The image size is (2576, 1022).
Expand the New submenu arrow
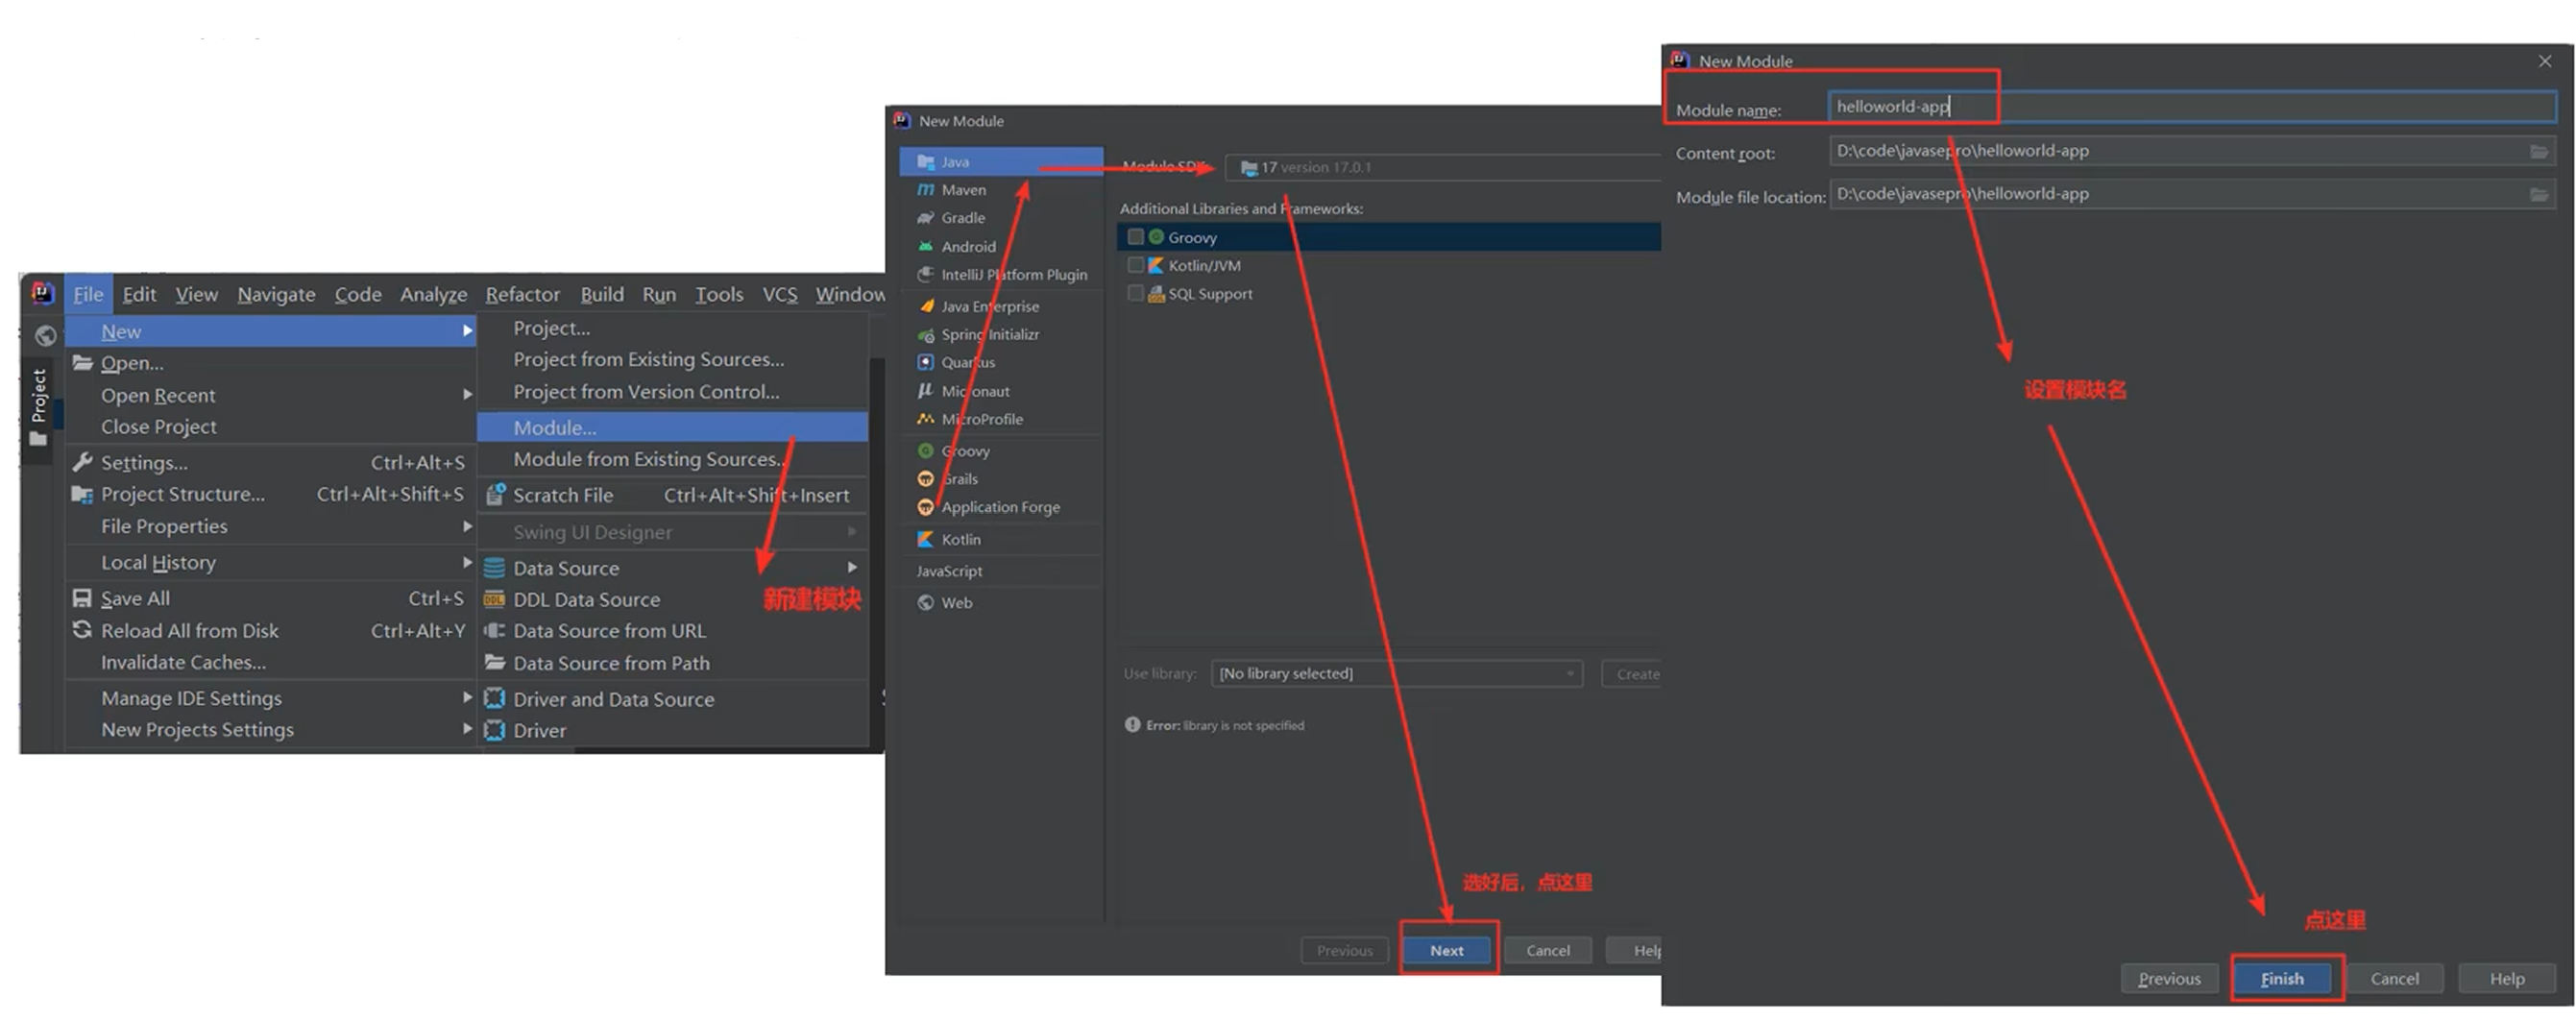coord(467,330)
